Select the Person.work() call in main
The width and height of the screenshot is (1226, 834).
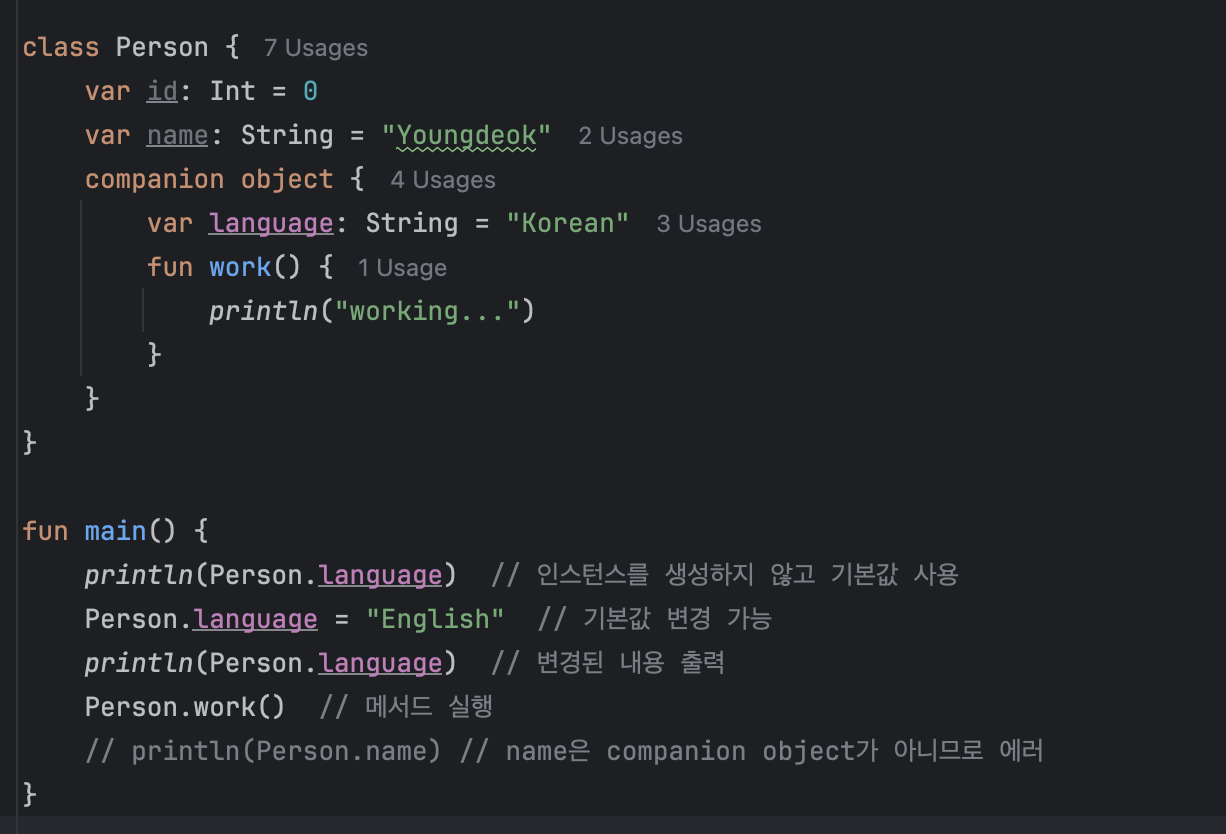tap(185, 707)
